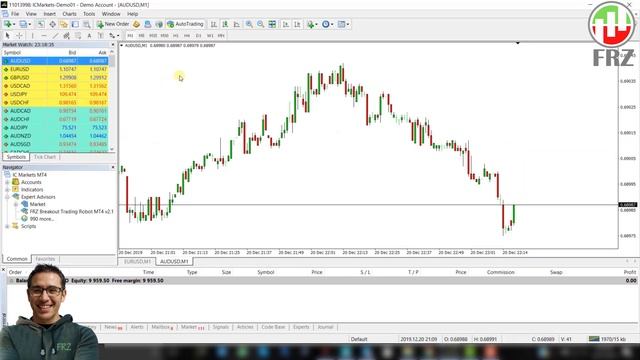Switch to D1 timeframe button

198,36
